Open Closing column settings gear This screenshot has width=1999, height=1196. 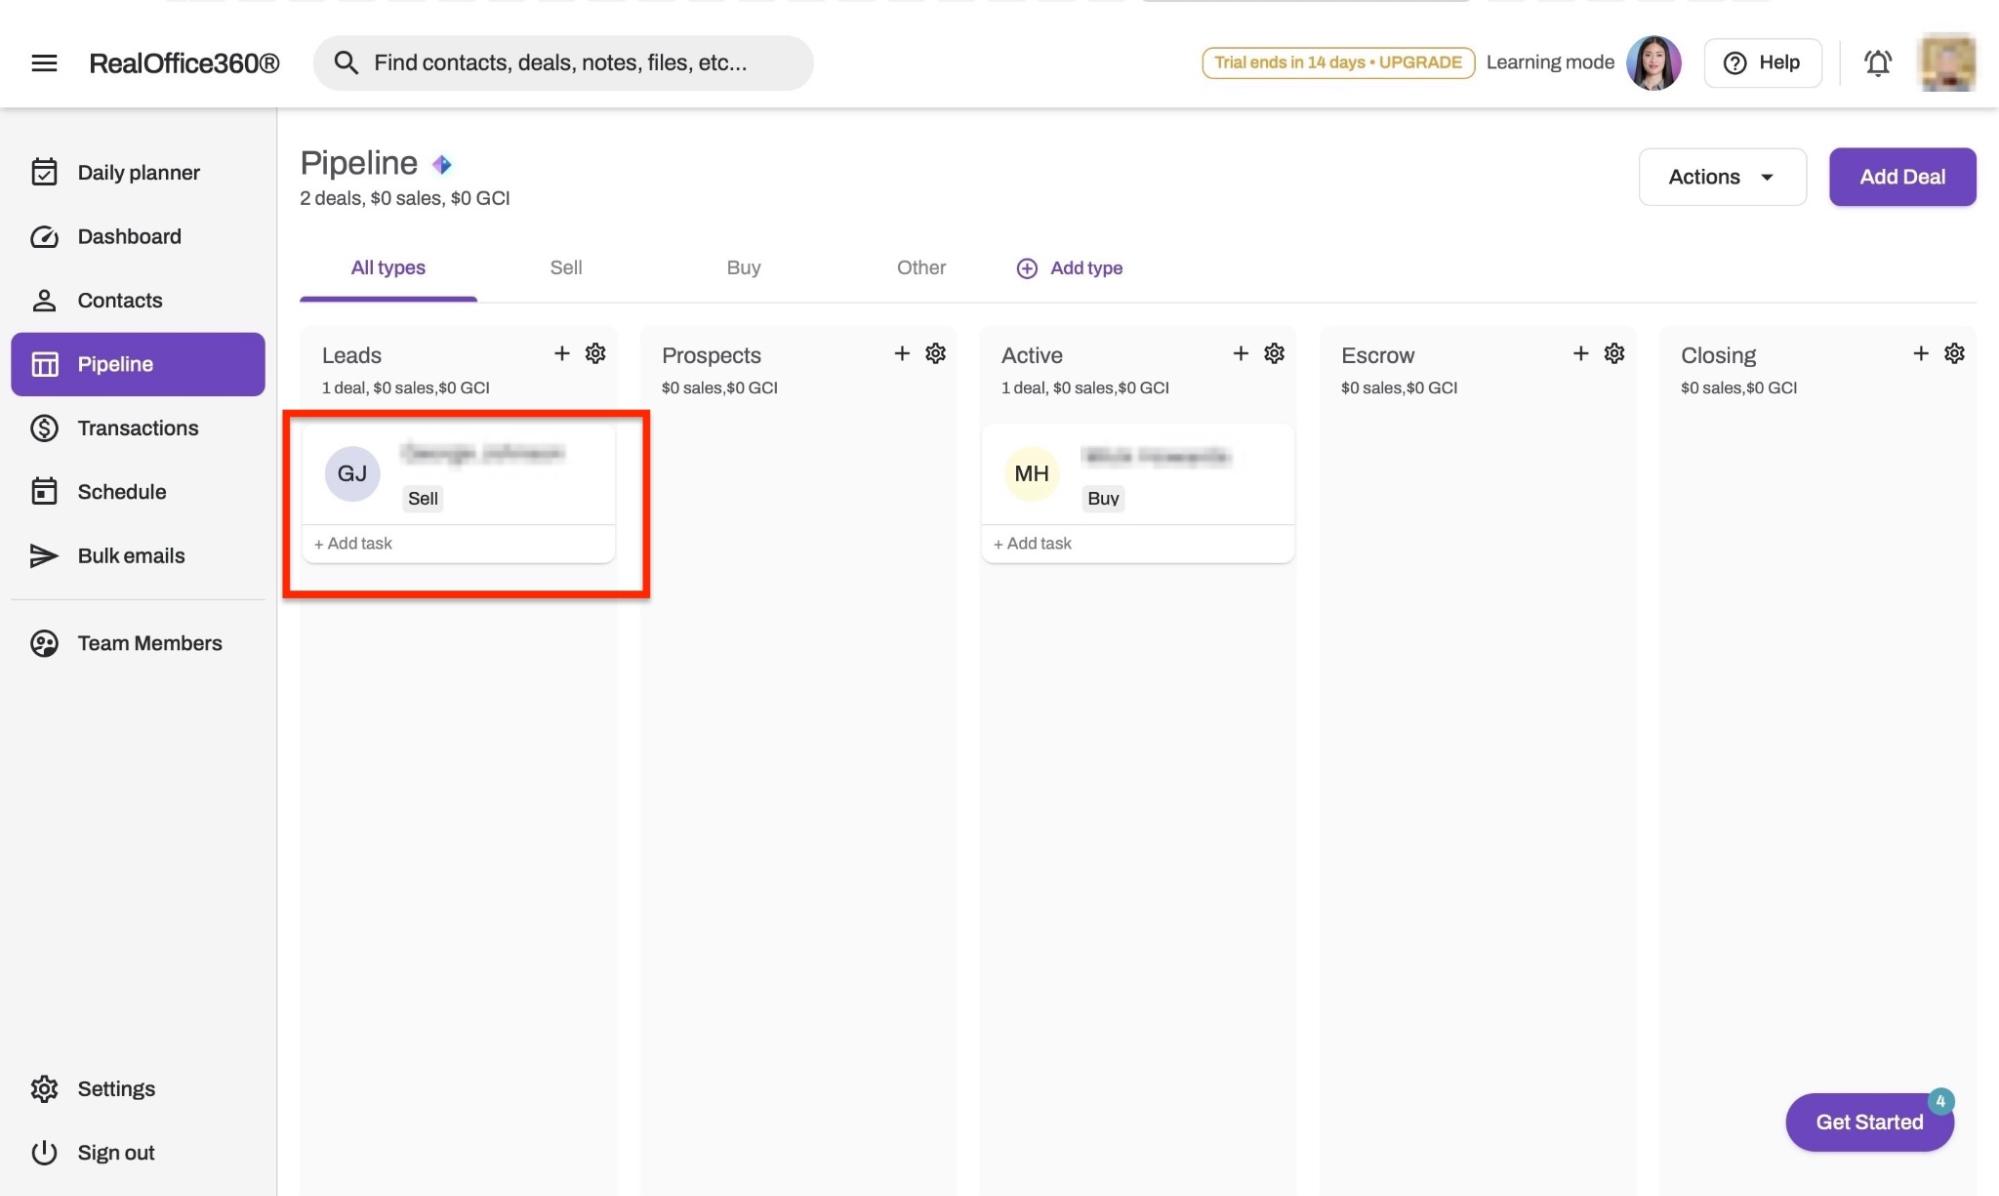[1954, 354]
